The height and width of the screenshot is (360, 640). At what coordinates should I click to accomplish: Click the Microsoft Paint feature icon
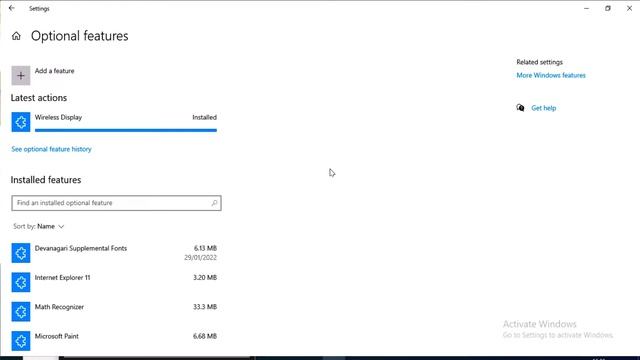(21, 341)
